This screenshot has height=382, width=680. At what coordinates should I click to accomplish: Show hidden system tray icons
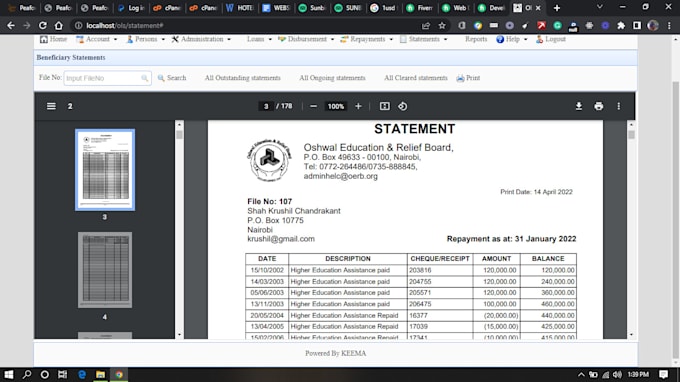[581, 375]
